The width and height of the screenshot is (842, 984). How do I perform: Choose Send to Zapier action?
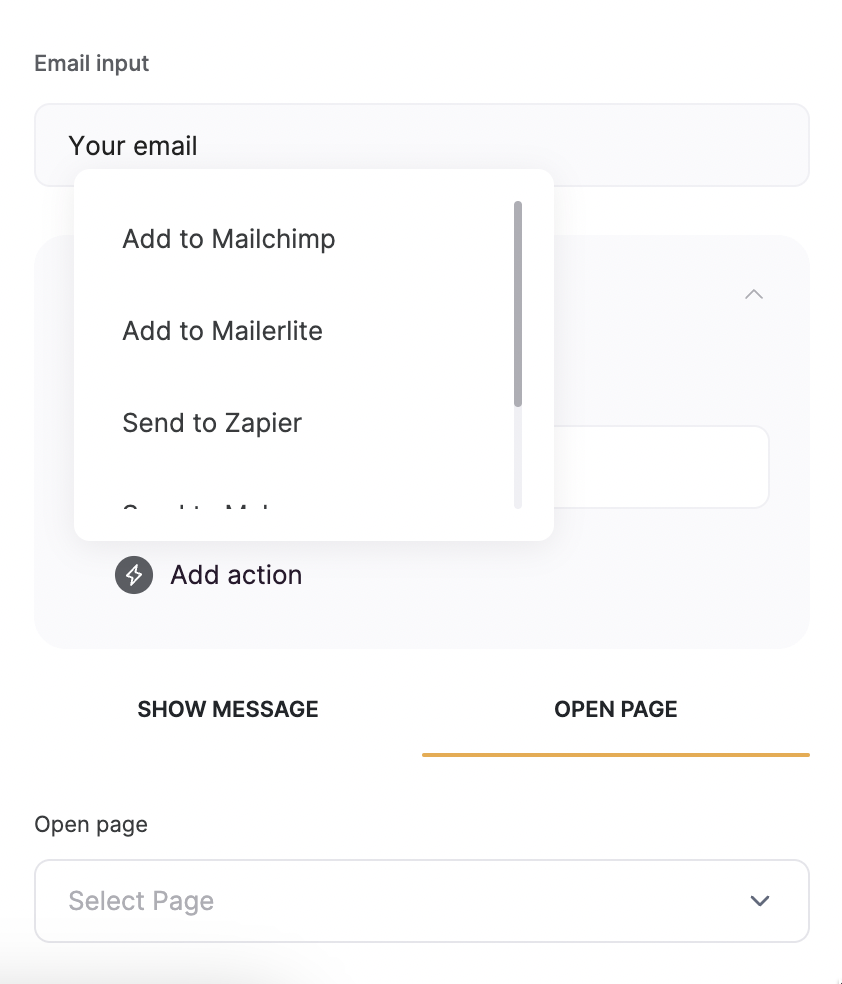211,422
